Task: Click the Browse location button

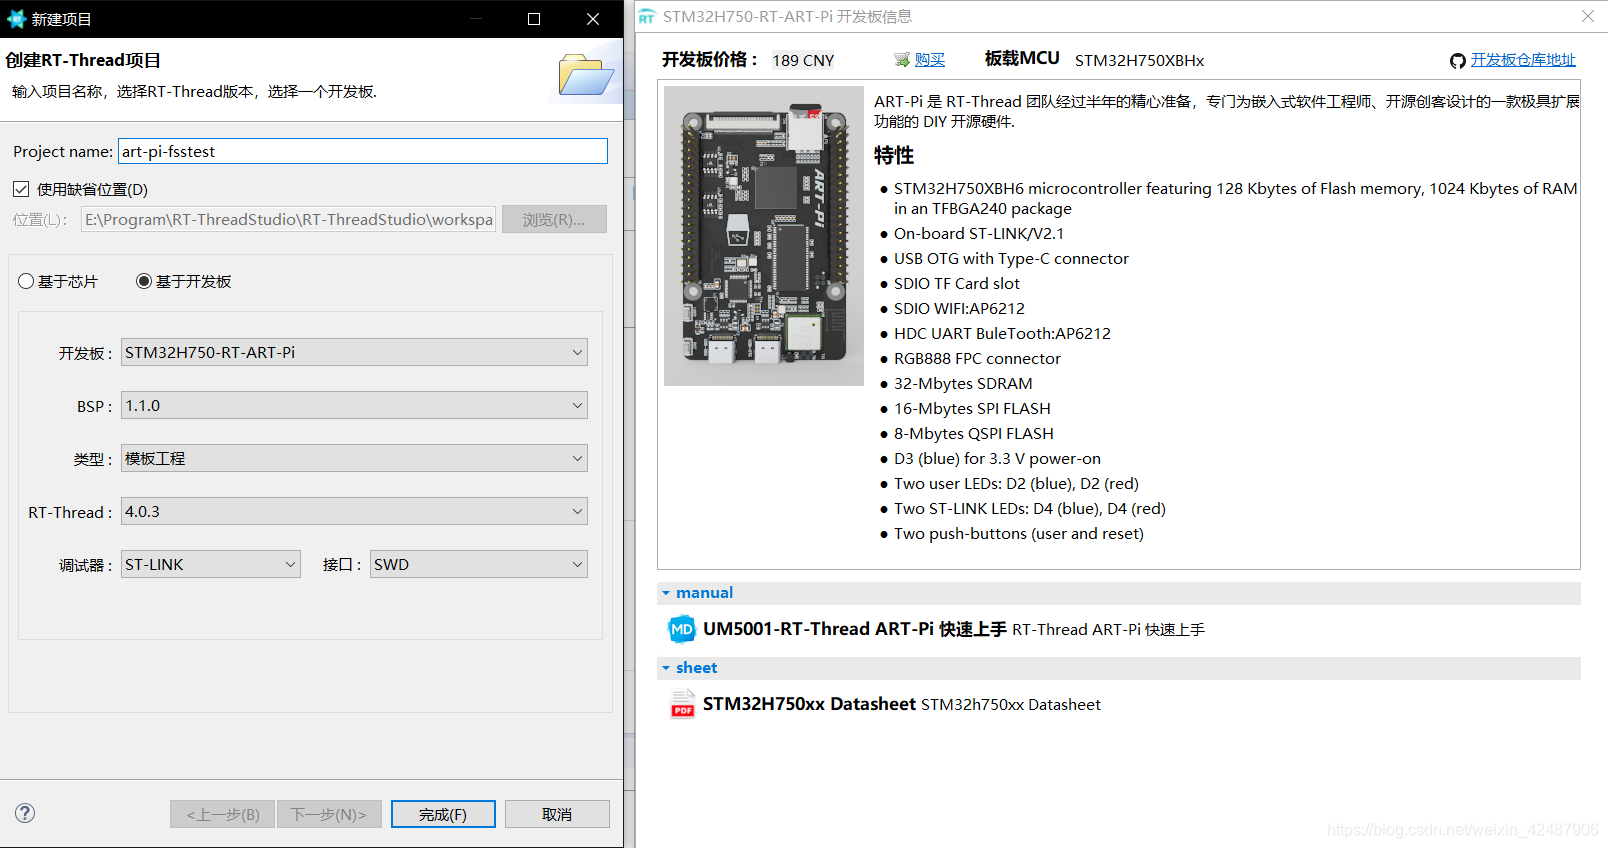Action: (x=554, y=219)
